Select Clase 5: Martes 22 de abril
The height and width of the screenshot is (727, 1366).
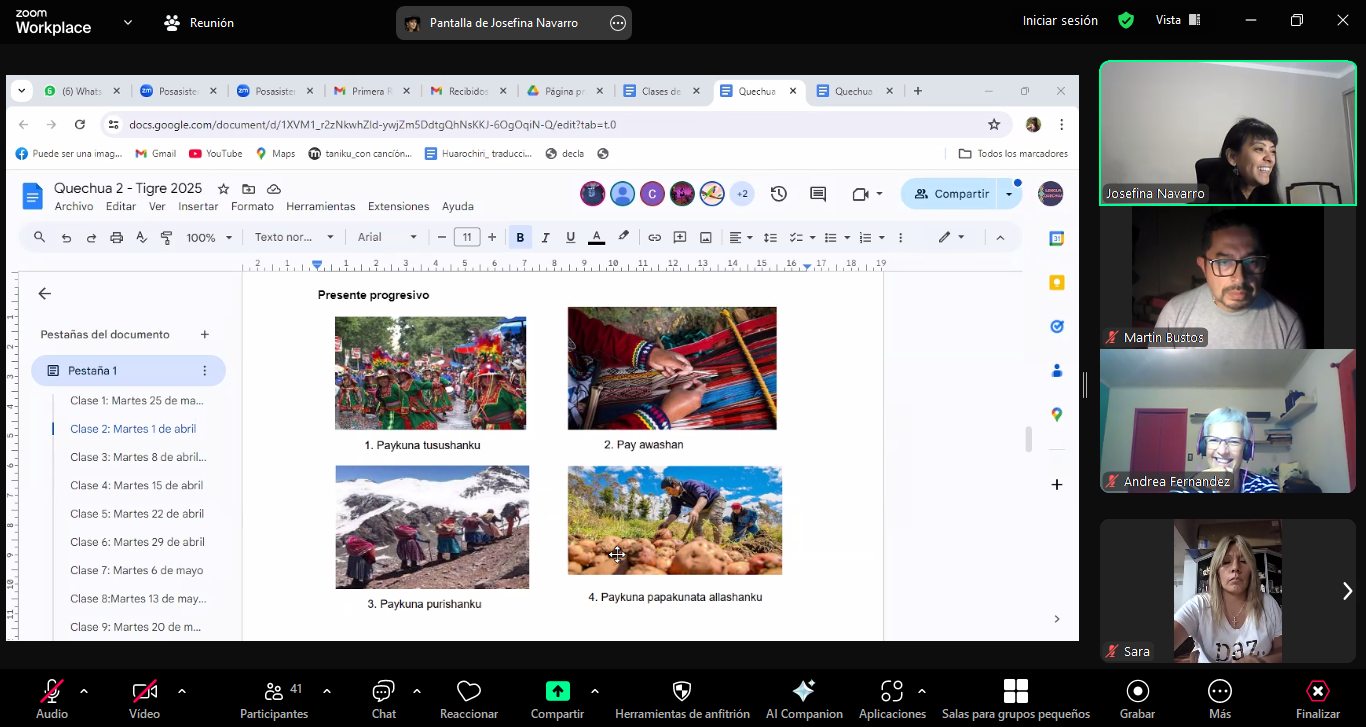(x=136, y=513)
